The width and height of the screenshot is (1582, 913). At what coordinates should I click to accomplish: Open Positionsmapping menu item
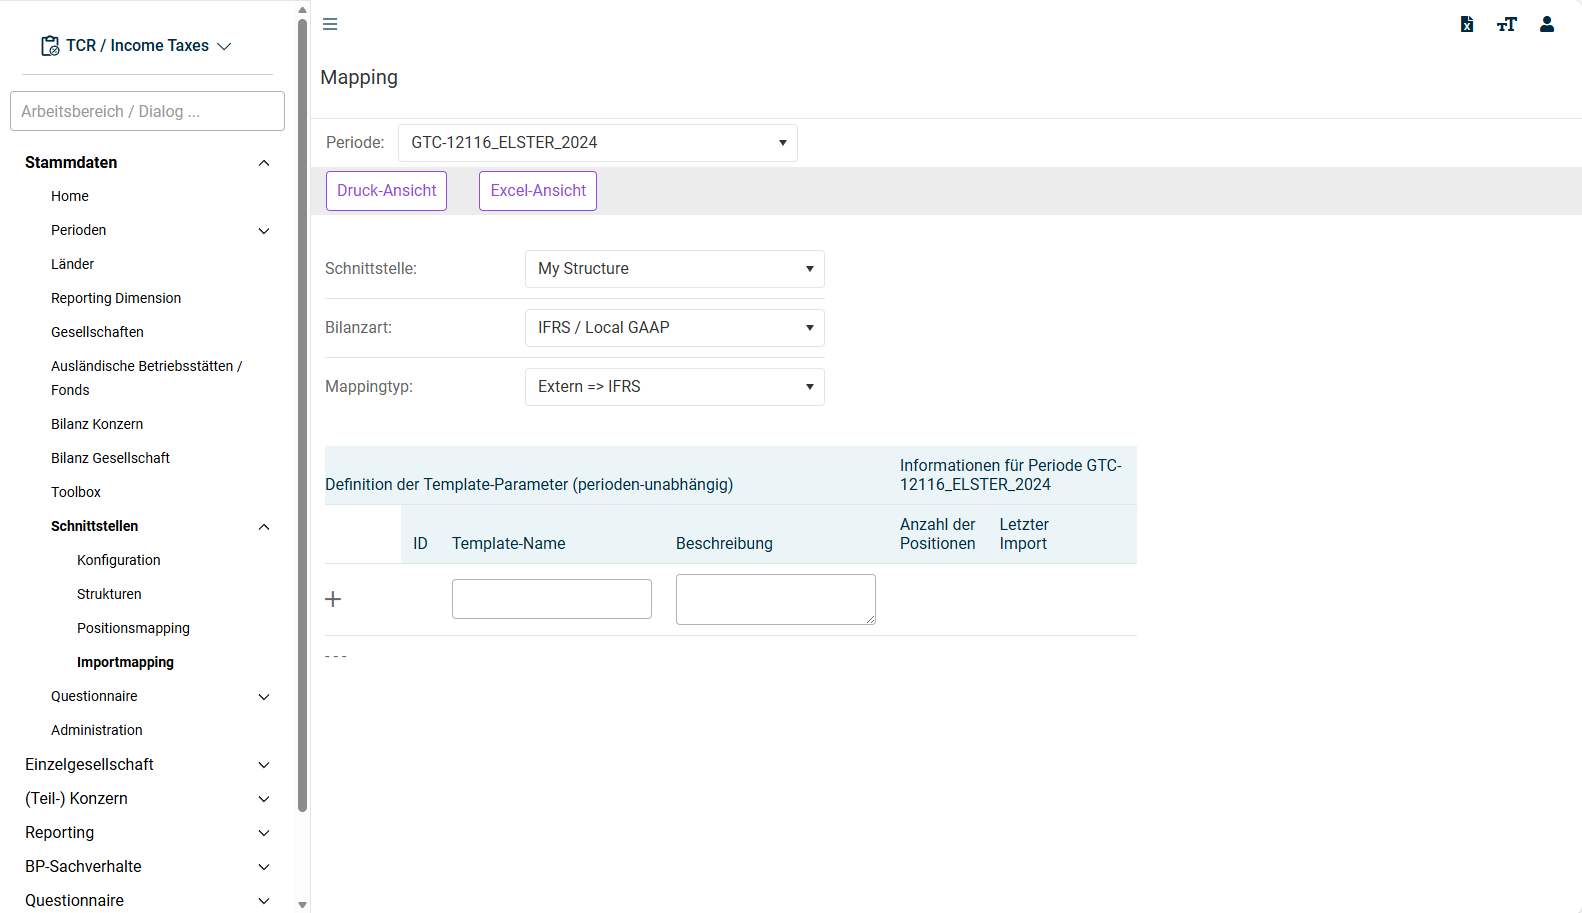click(133, 628)
